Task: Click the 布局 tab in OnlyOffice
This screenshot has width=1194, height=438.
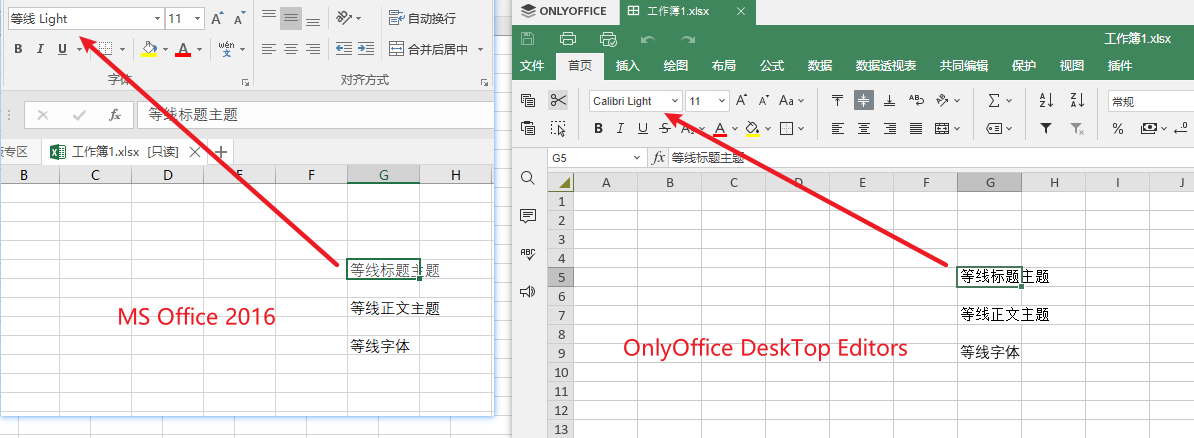Action: [x=723, y=66]
